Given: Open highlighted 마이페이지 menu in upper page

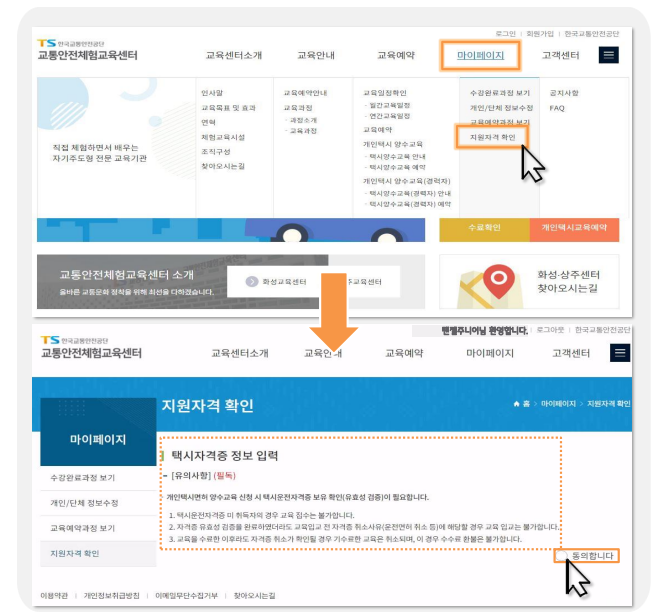Looking at the screenshot, I should (480, 55).
